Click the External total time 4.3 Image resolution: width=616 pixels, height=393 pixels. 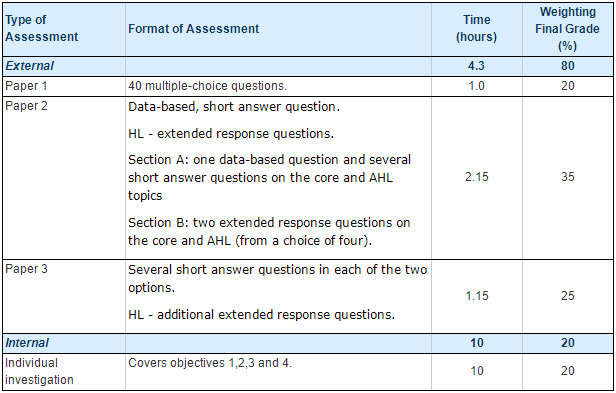[476, 66]
